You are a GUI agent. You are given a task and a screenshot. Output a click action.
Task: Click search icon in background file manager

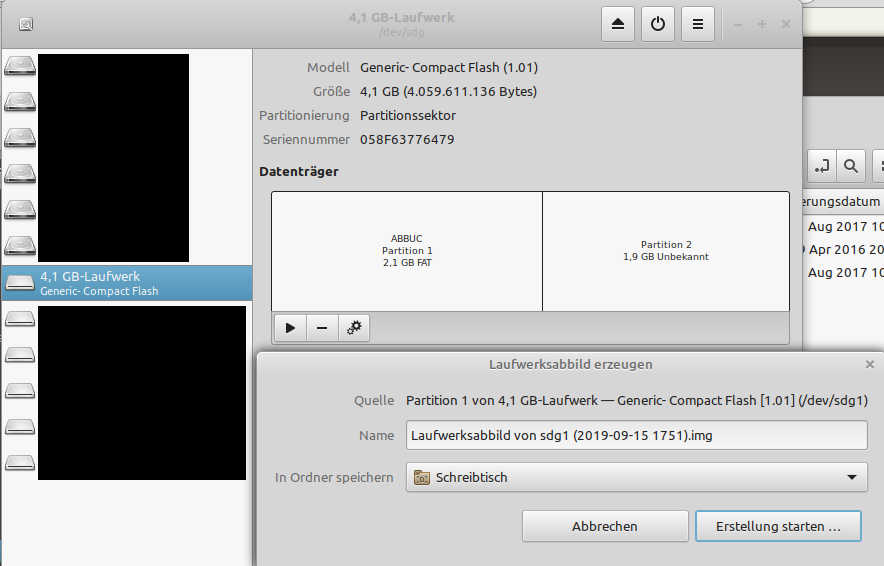851,166
